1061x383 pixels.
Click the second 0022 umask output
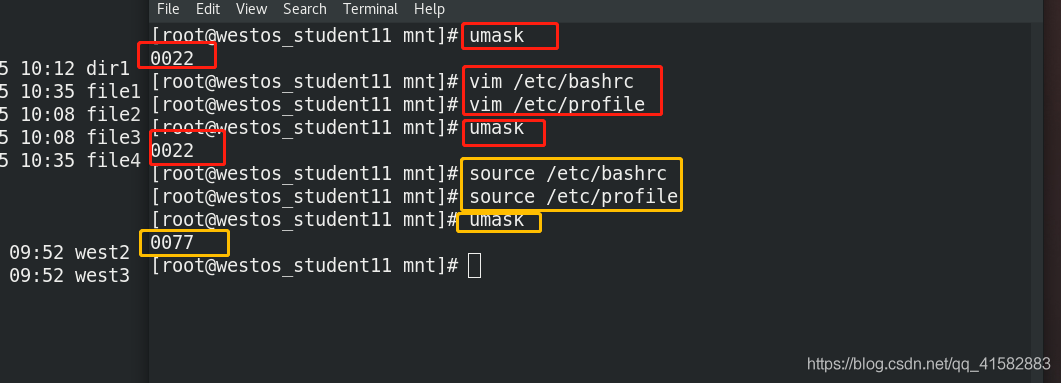point(172,150)
